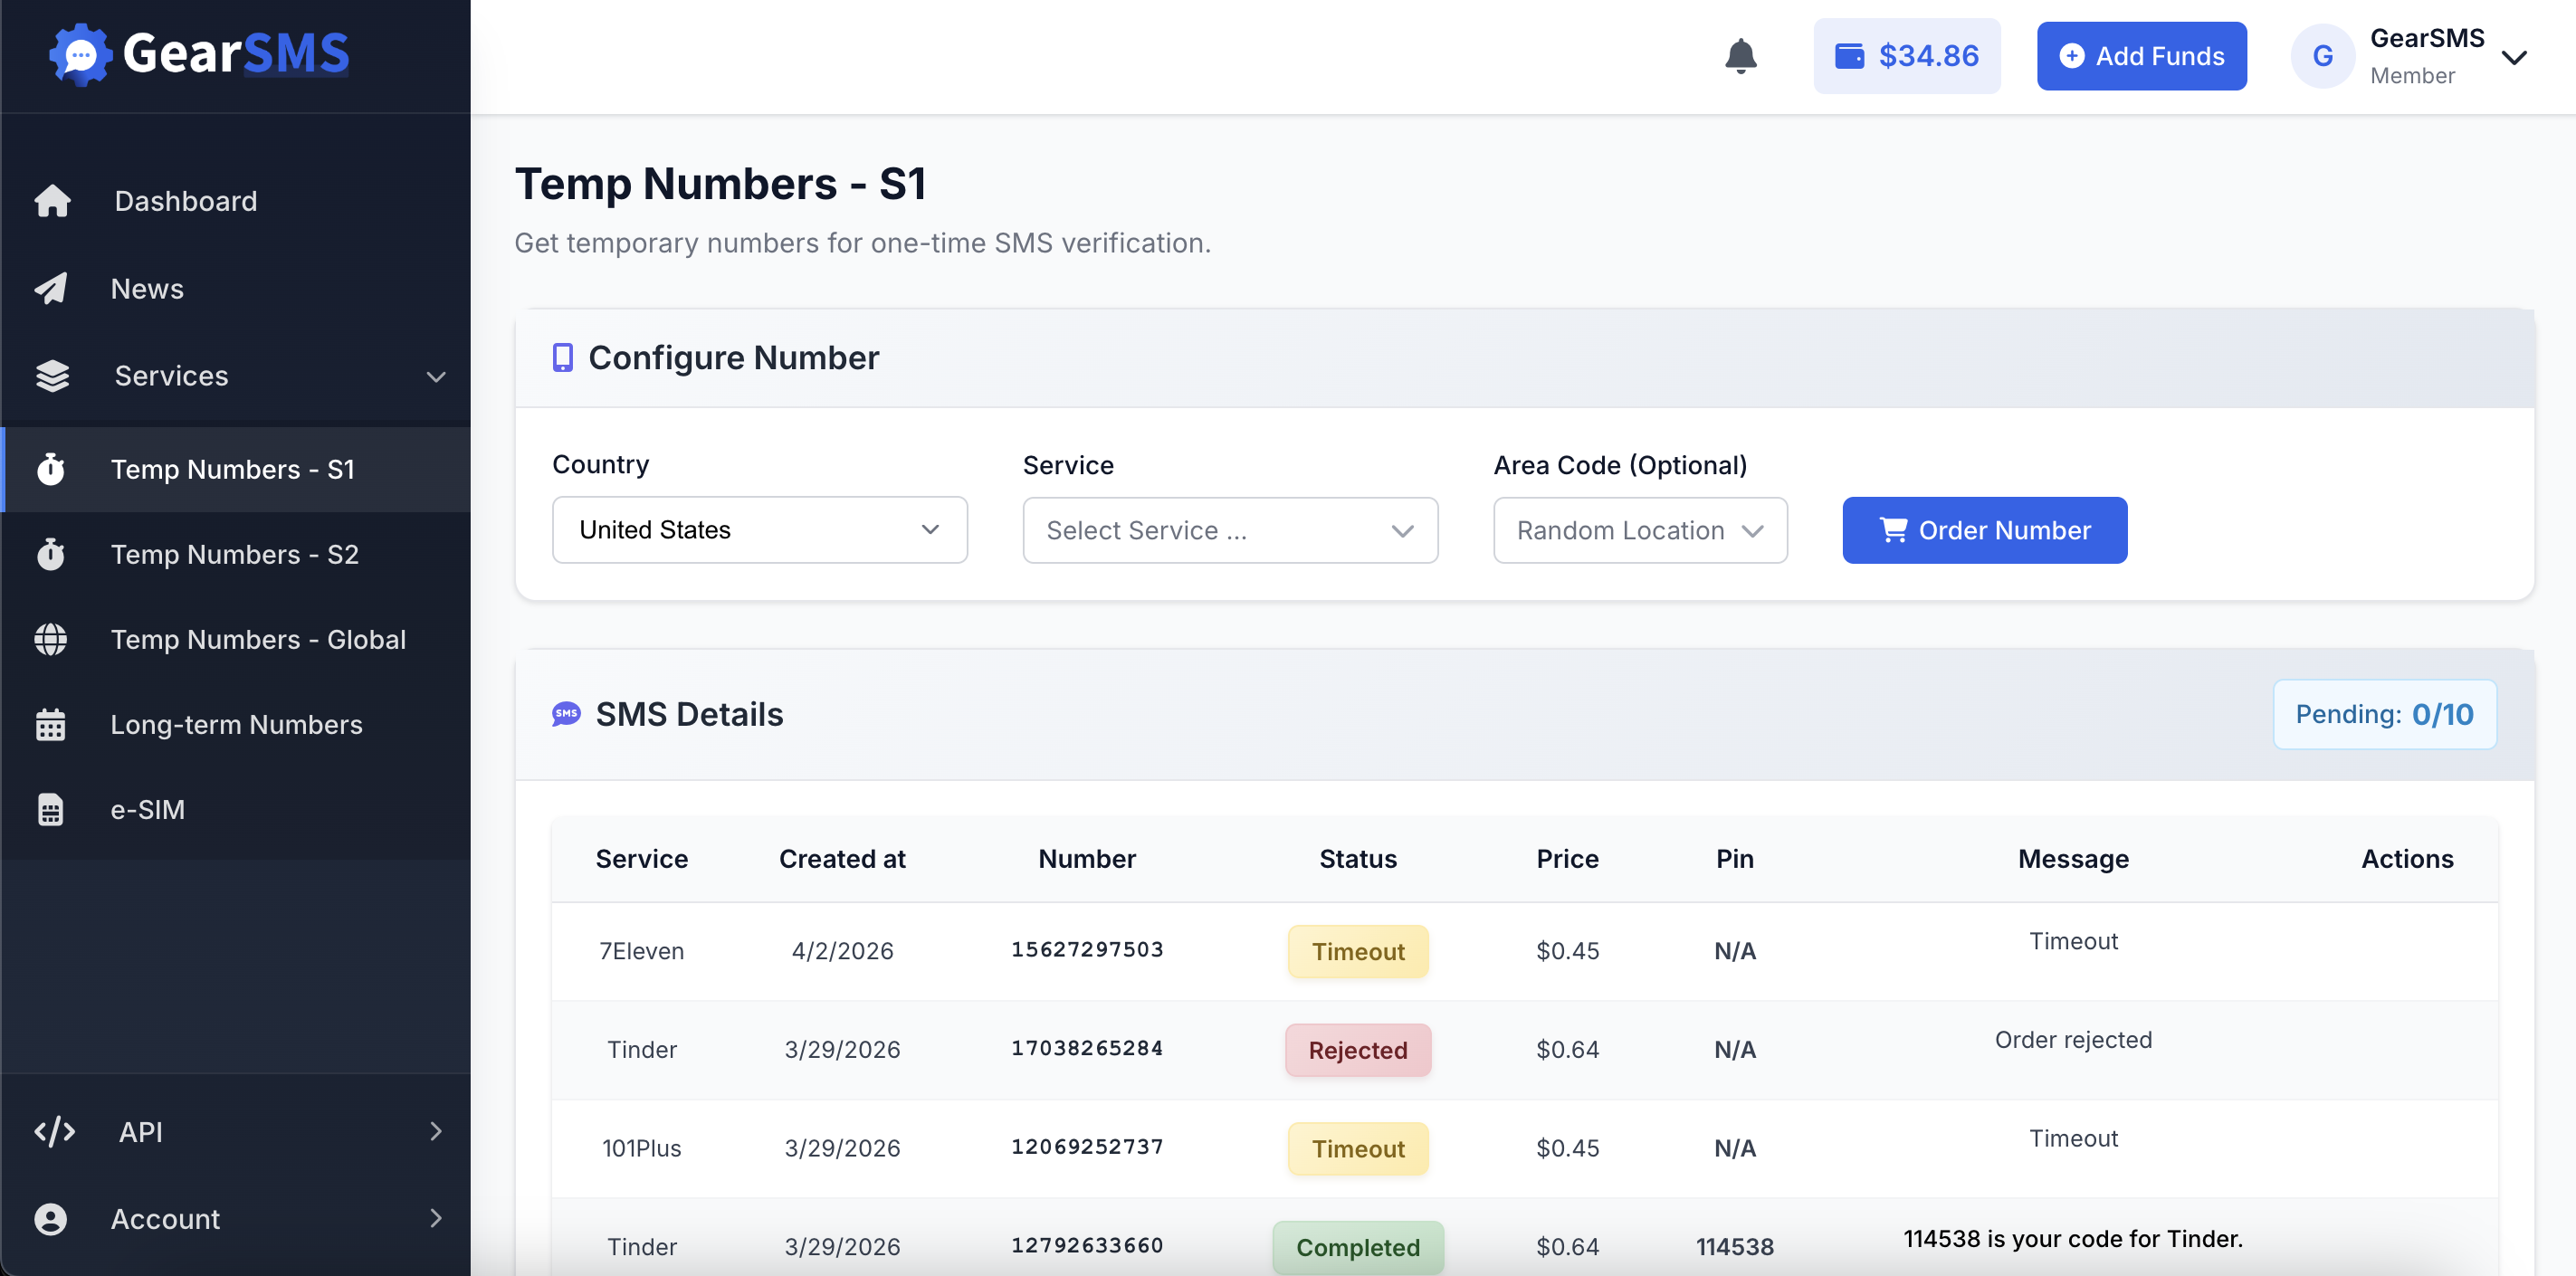The width and height of the screenshot is (2576, 1276).
Task: Expand the Account submenu arrow
Action: [x=436, y=1218]
